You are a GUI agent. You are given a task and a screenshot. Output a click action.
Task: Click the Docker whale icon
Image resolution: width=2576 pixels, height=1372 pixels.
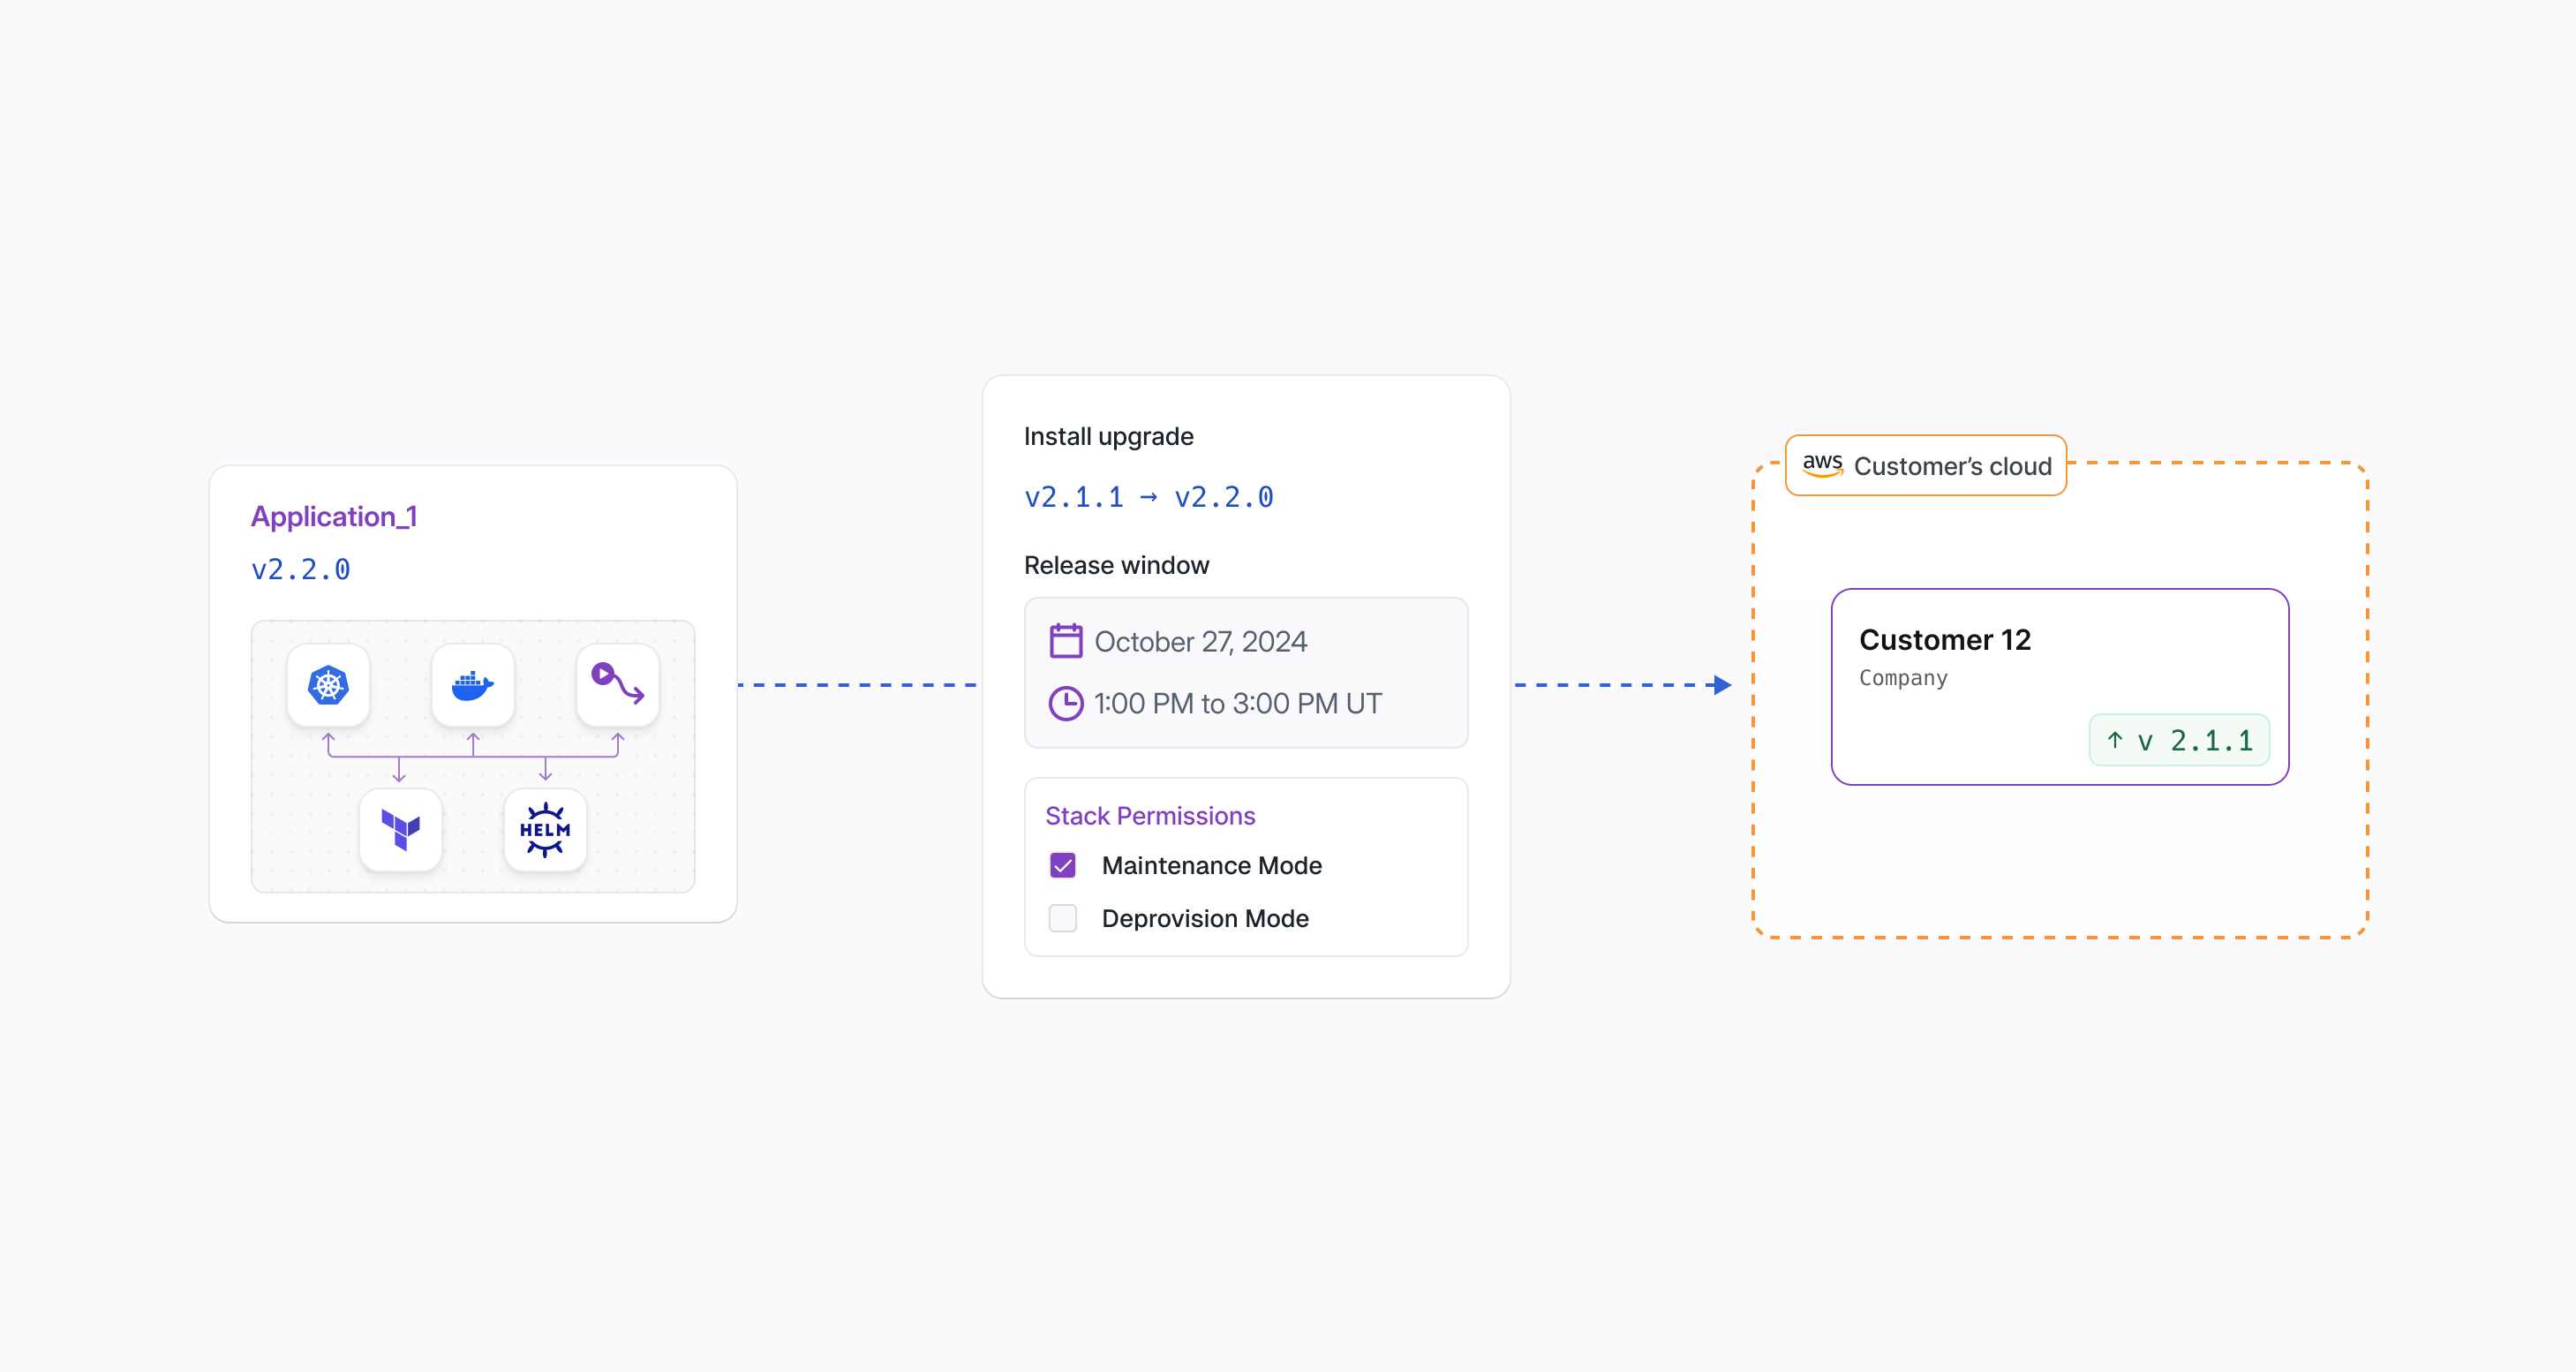tap(473, 686)
